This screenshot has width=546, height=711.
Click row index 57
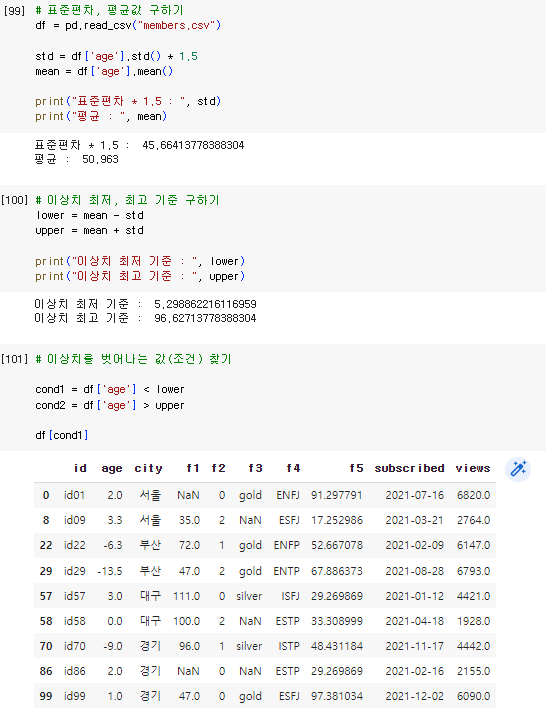(46, 596)
